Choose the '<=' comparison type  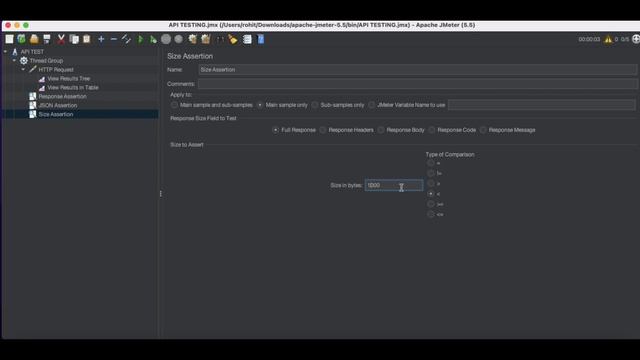coord(431,214)
